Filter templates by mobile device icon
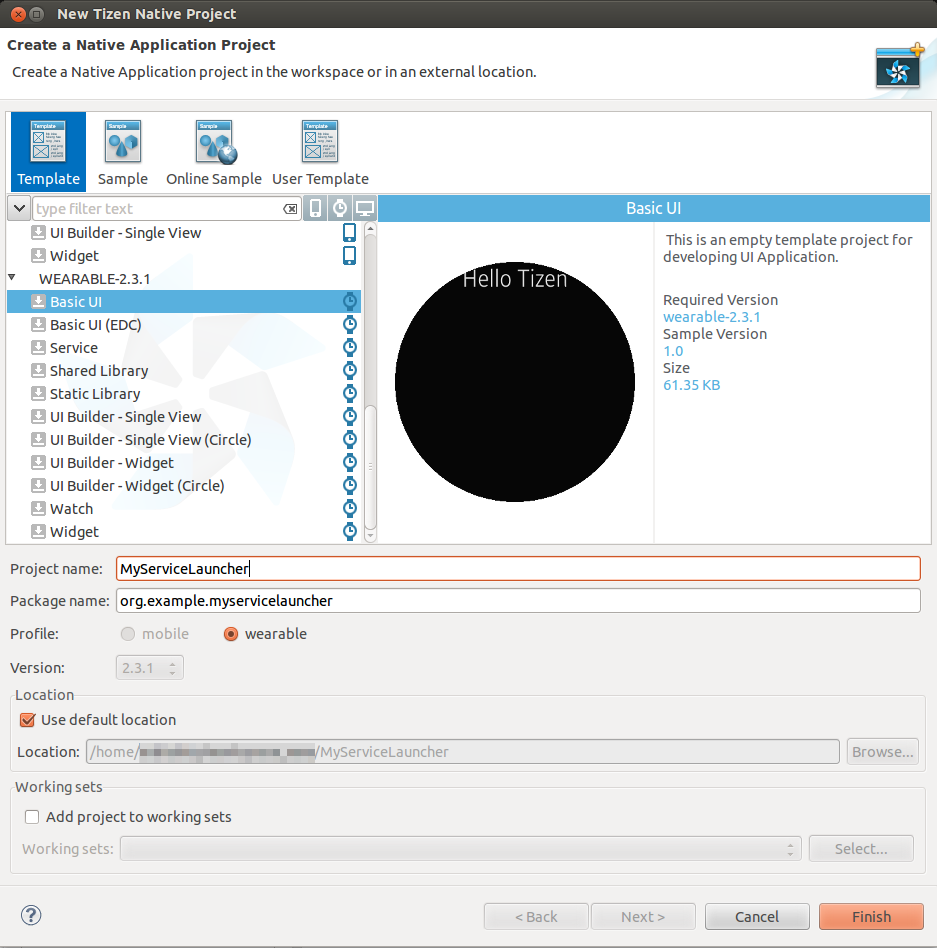937x948 pixels. tap(316, 208)
